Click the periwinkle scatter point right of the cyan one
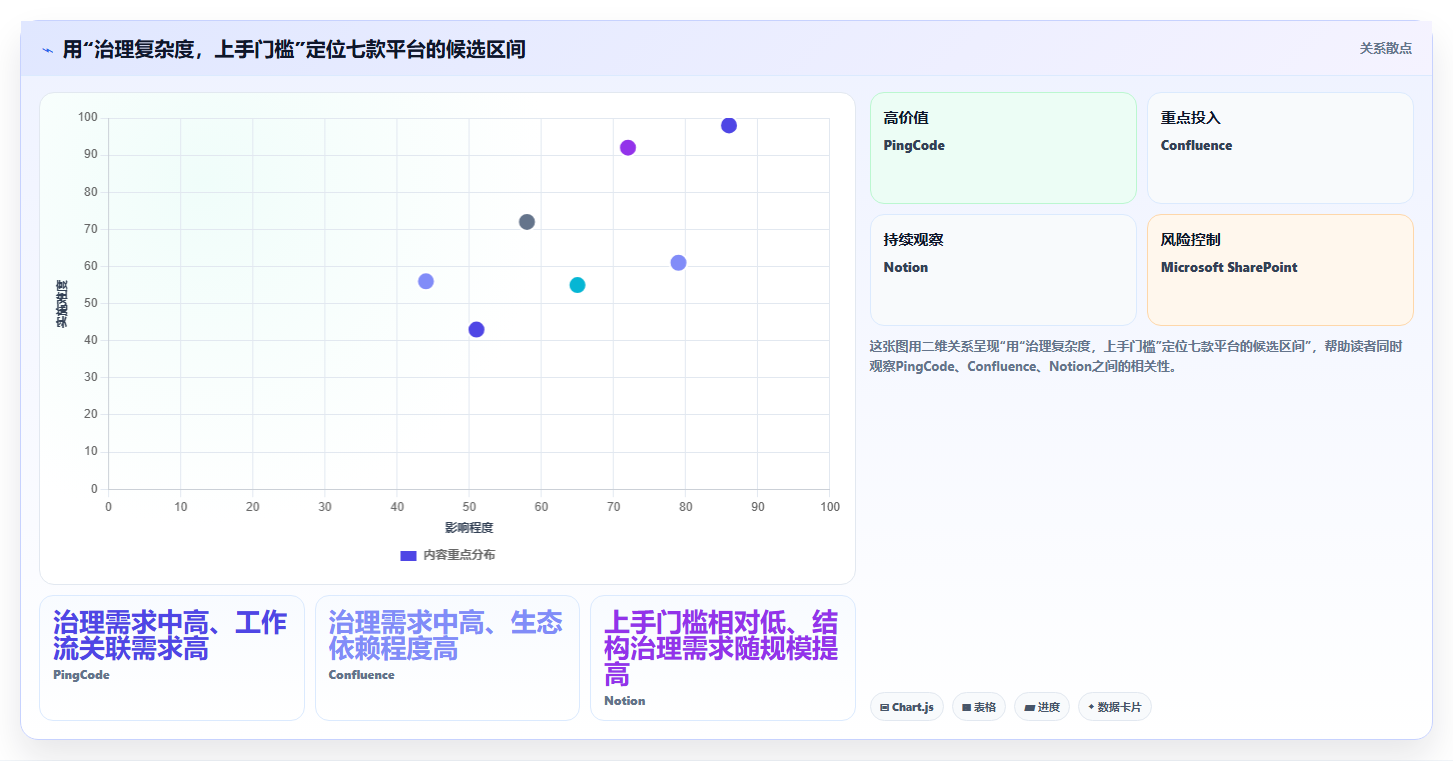The height and width of the screenshot is (761, 1453). (x=678, y=263)
